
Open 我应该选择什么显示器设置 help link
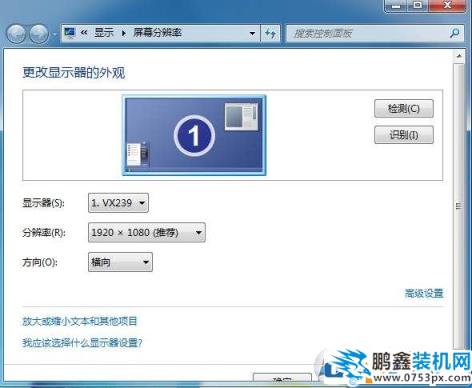coord(82,342)
